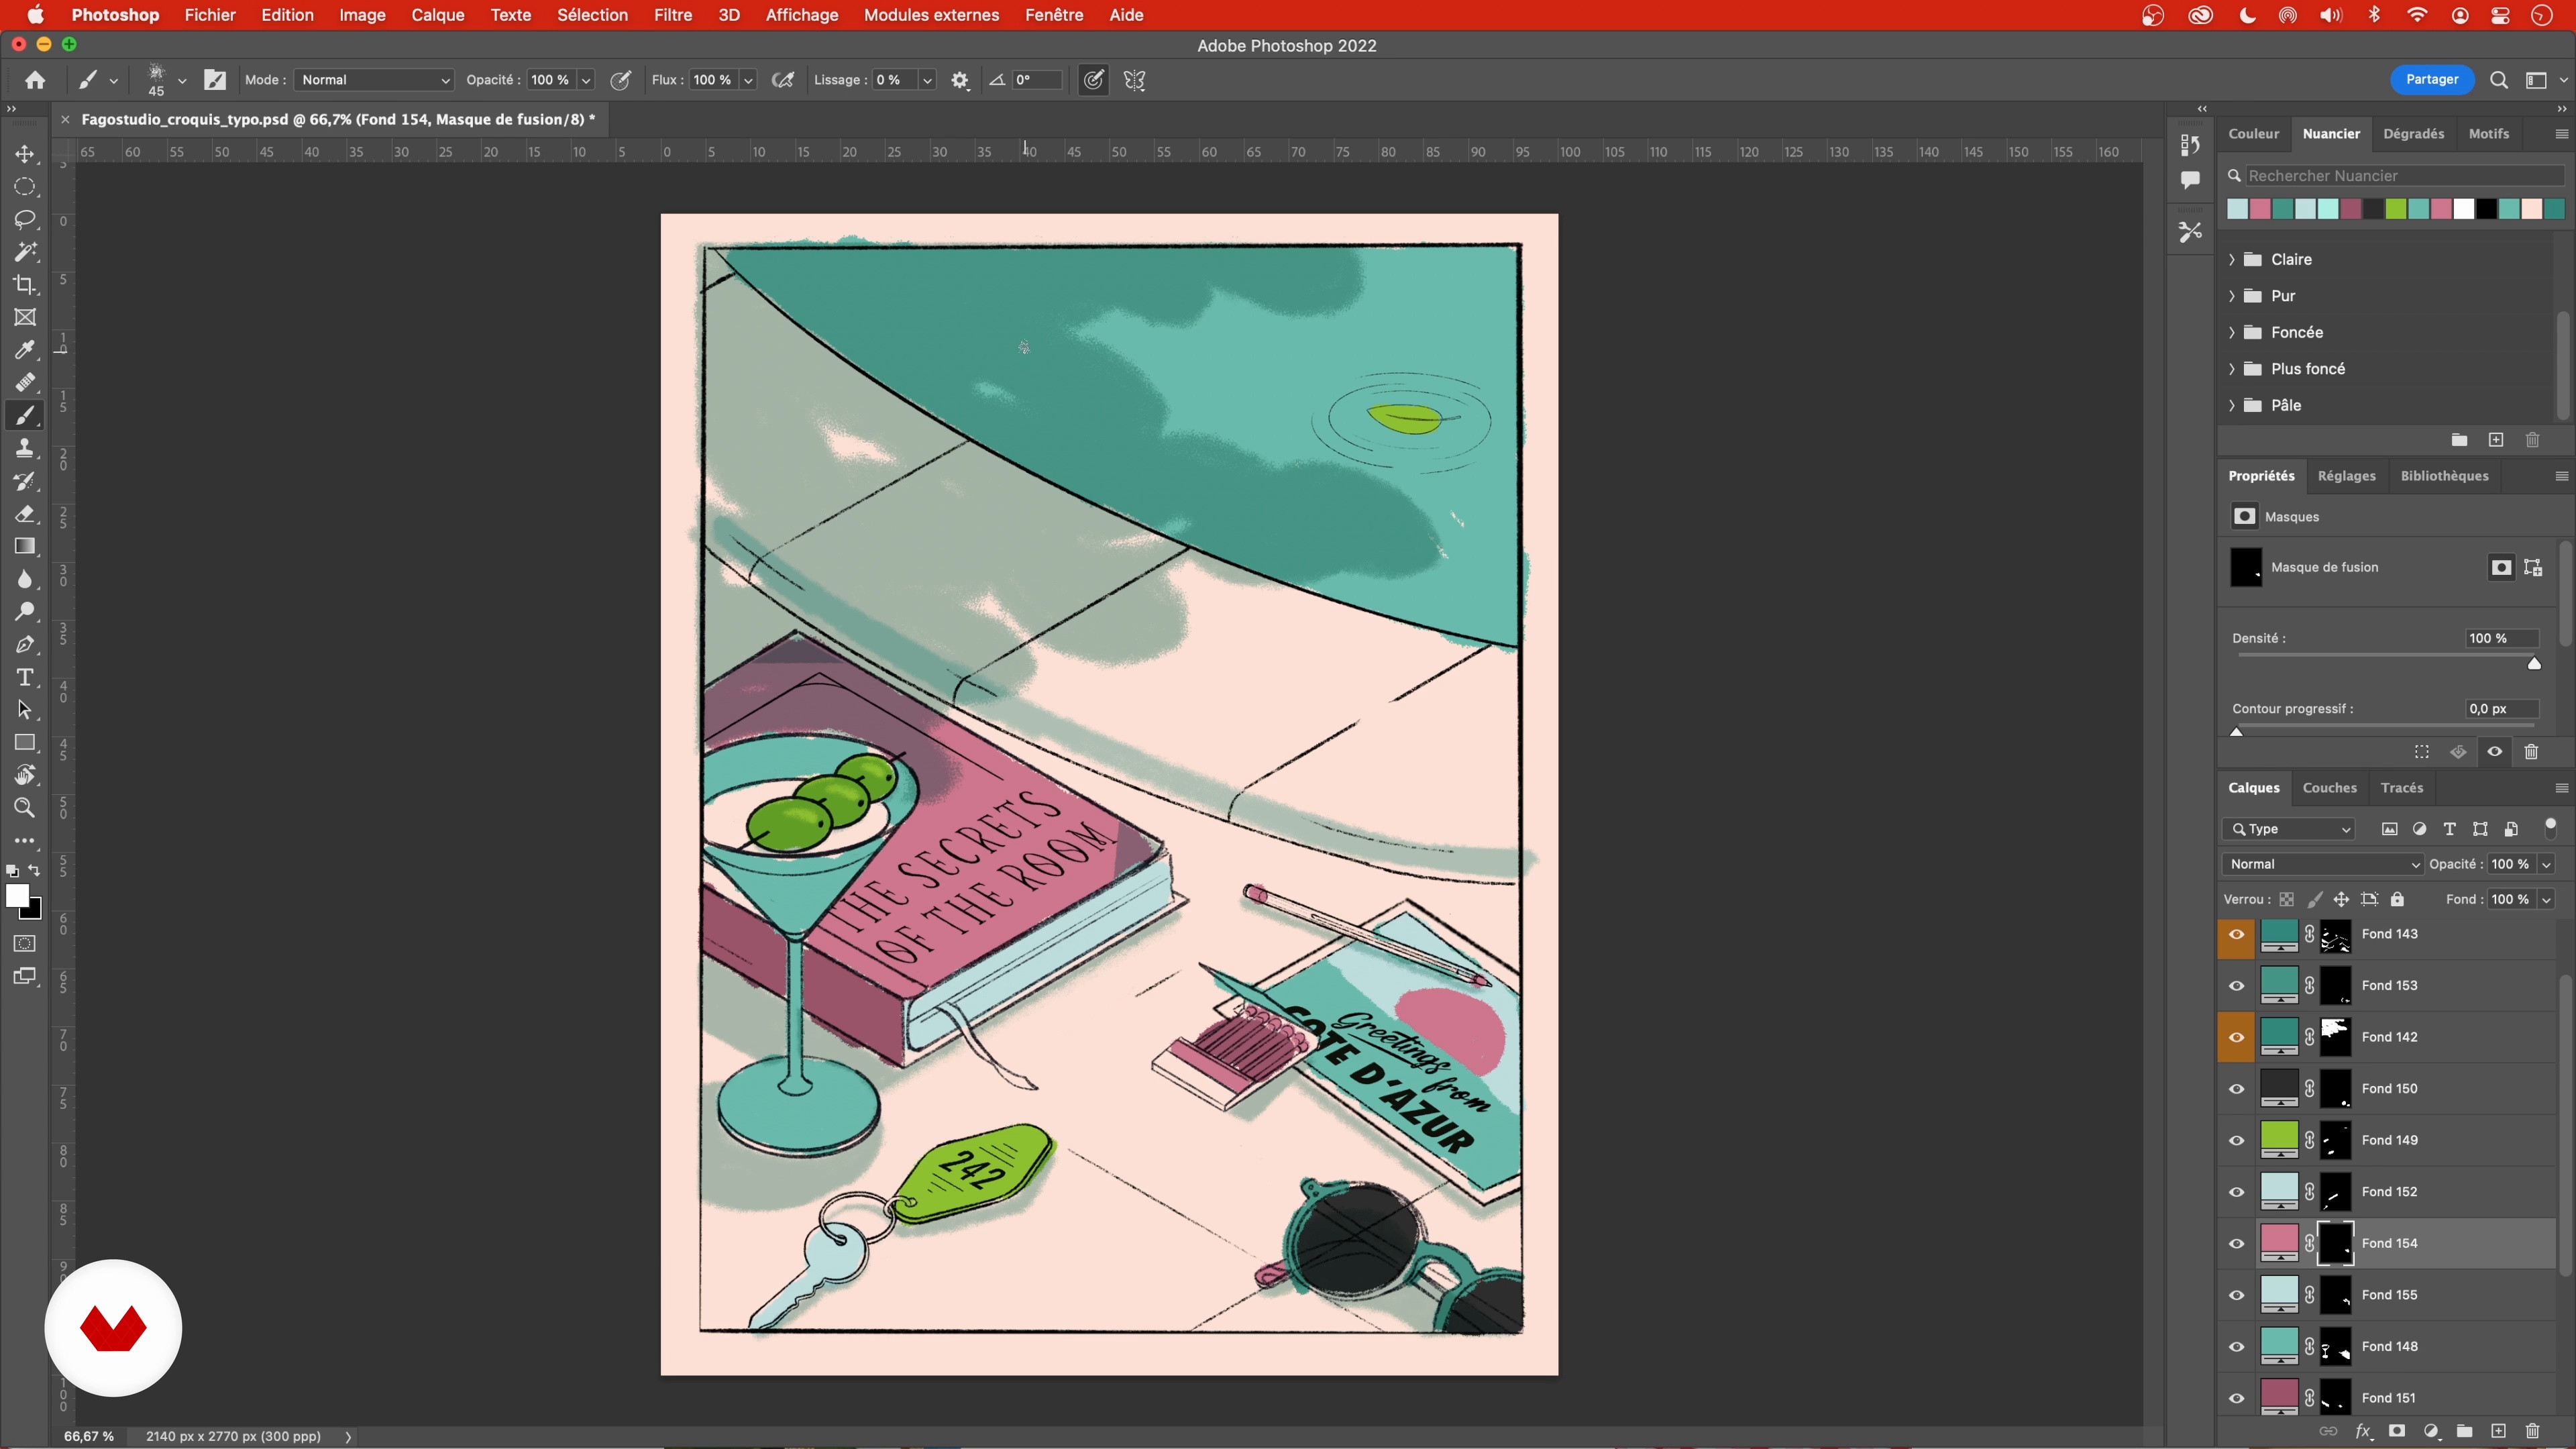Open the brush Mode dropdown
2576x1449 pixels.
(x=374, y=80)
